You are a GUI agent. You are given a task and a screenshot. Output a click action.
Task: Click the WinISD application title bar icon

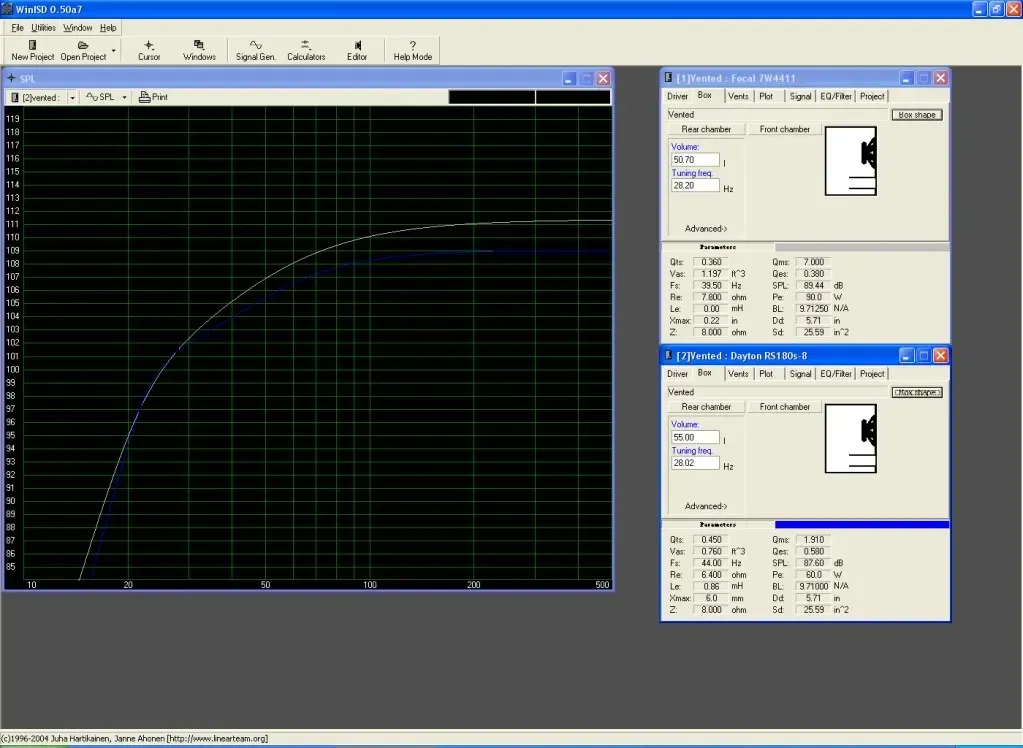7,8
